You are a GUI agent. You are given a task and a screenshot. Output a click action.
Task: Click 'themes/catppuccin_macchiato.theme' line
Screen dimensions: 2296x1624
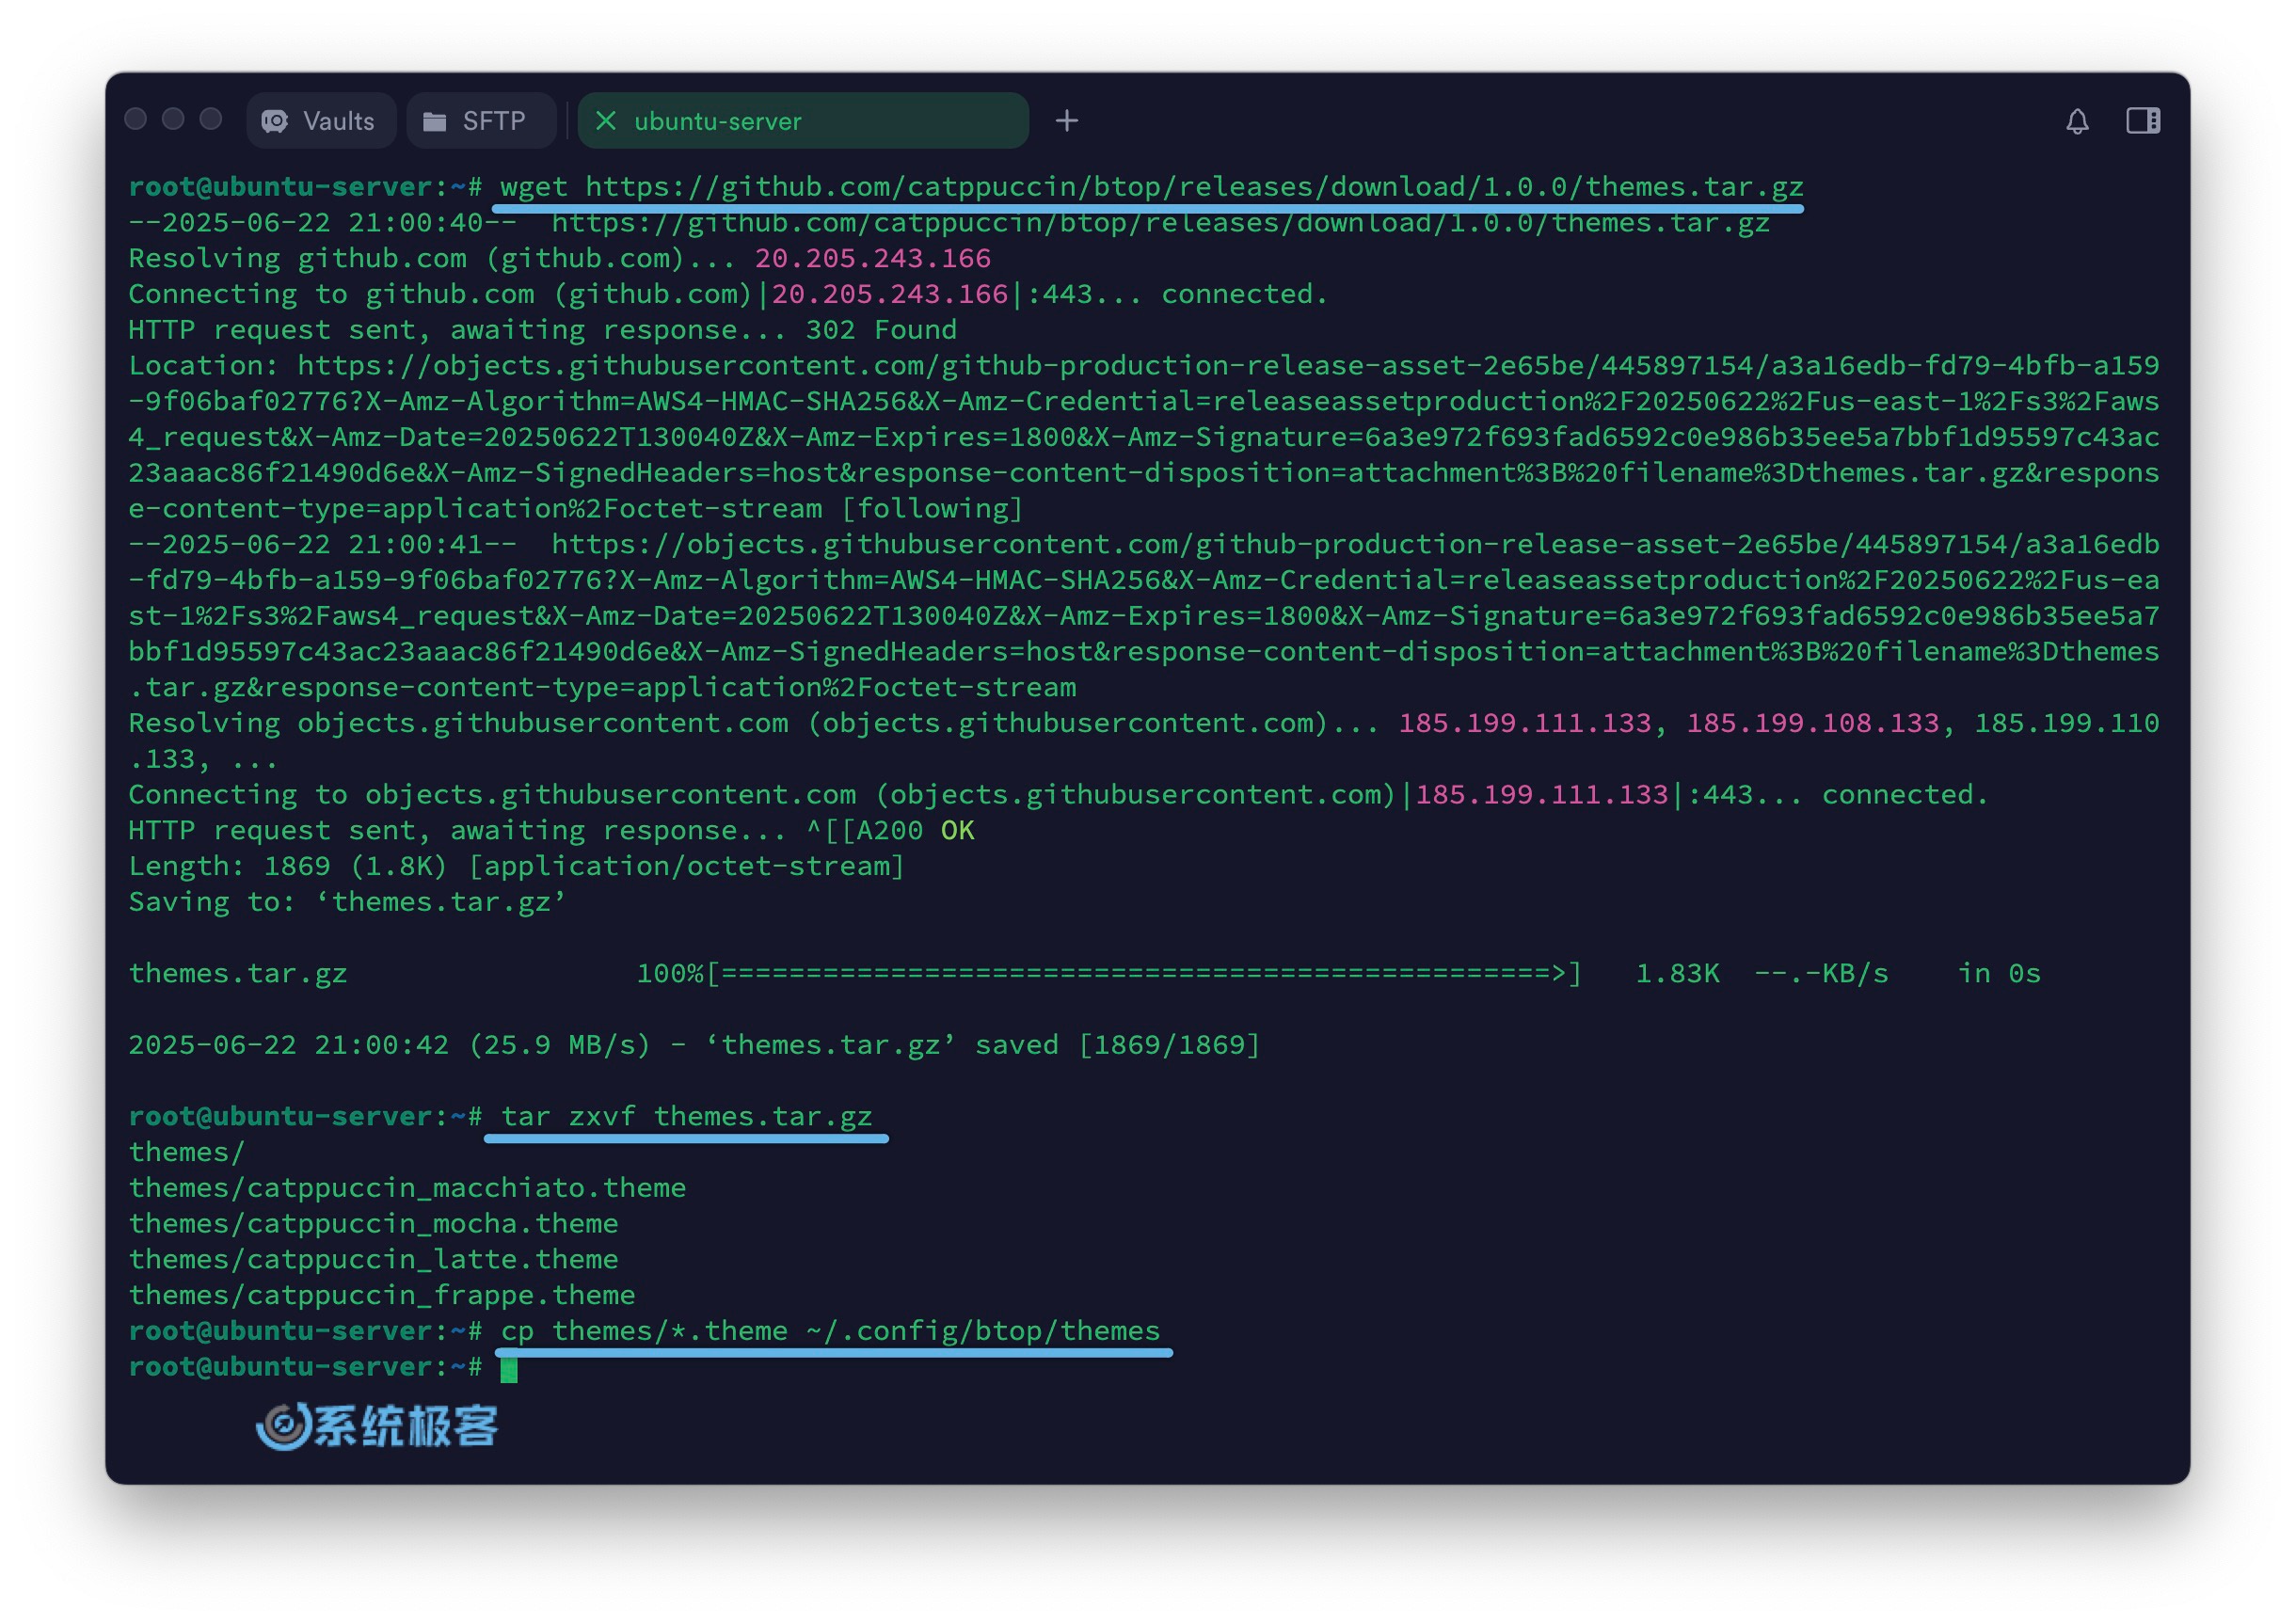pos(407,1188)
